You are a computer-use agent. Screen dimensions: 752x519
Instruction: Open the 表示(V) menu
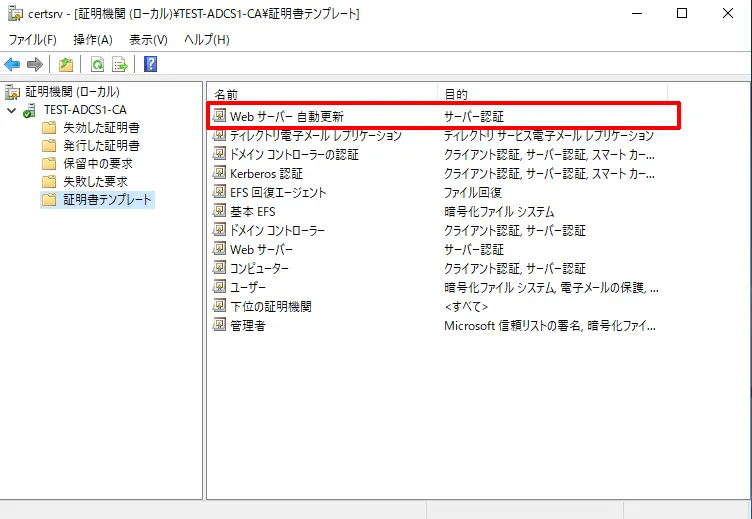[148, 40]
